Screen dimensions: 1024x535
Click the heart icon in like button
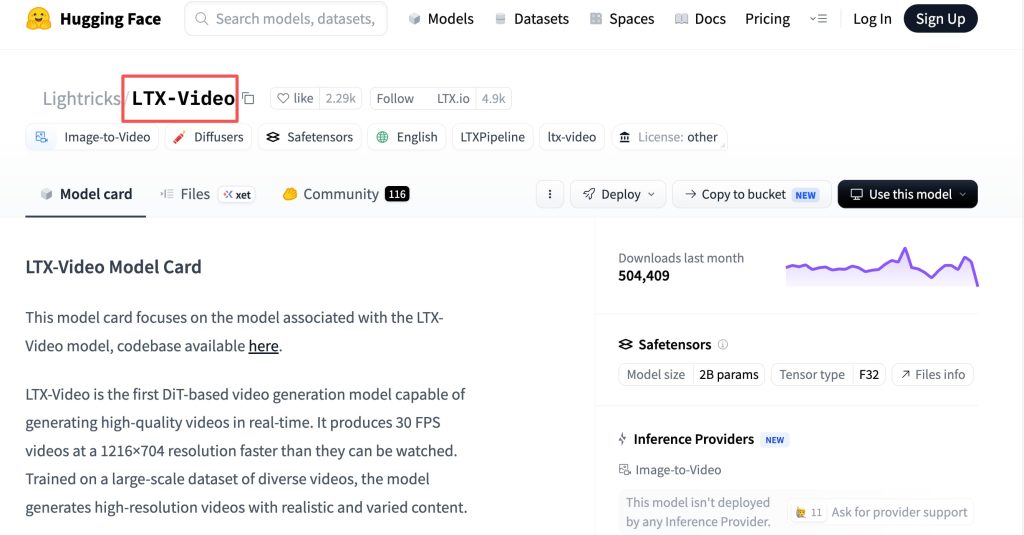click(x=283, y=98)
